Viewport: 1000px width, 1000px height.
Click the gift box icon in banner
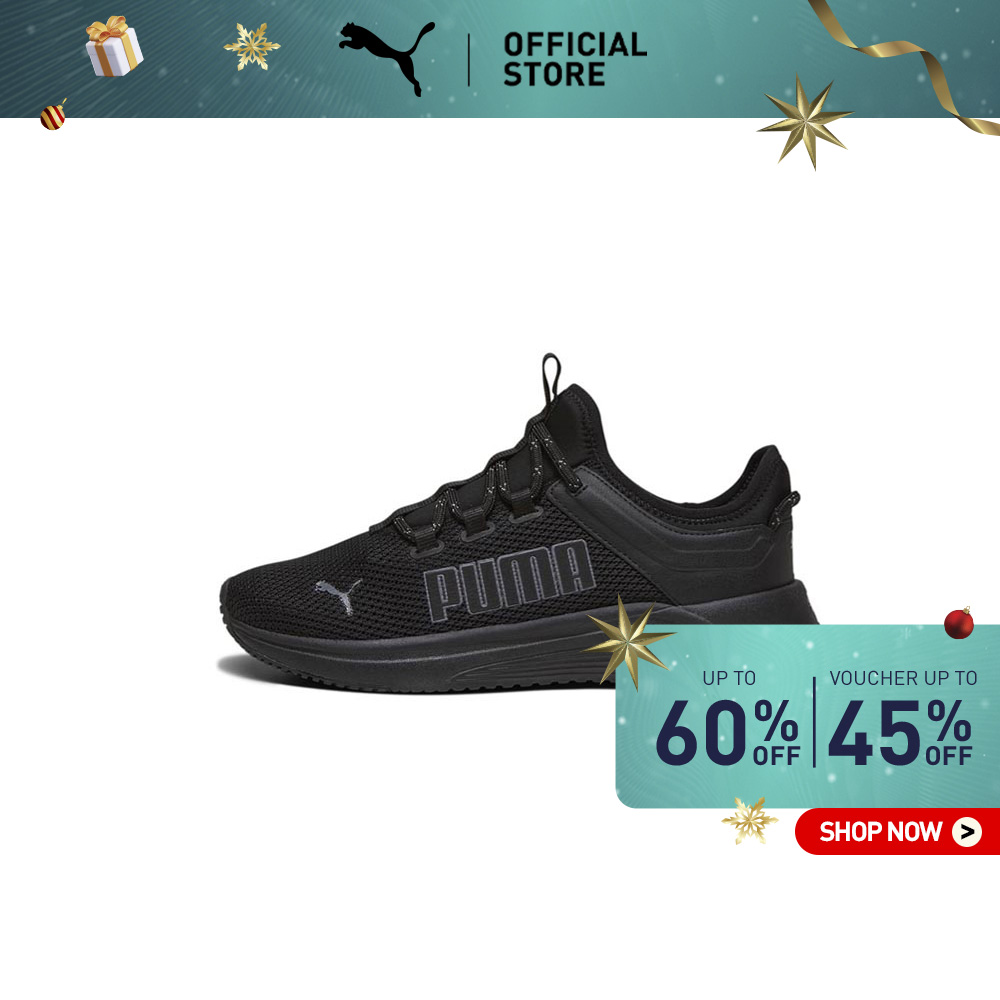[x=115, y=46]
